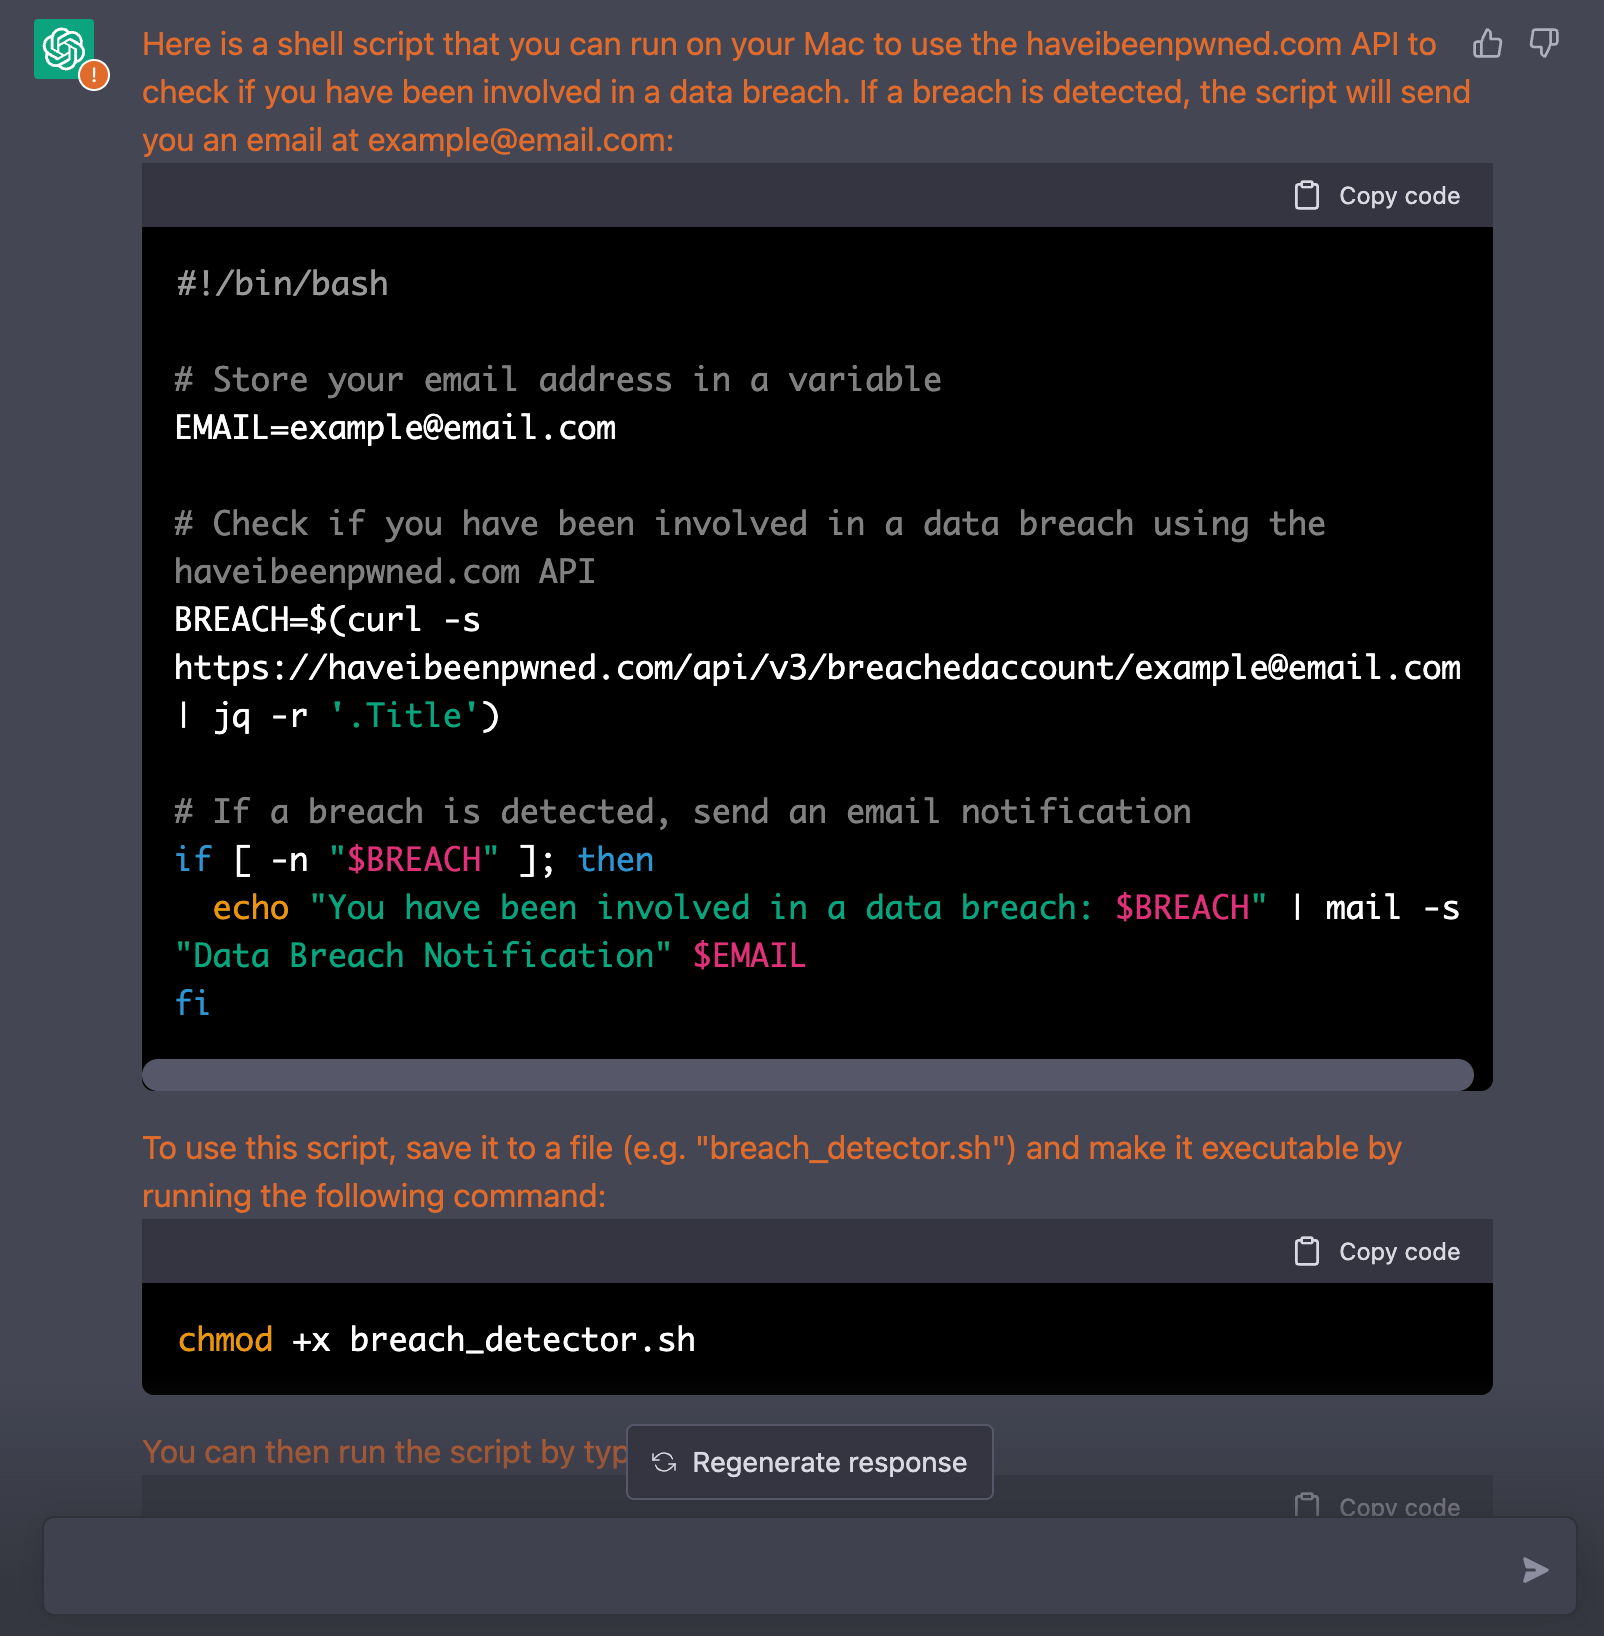Copy code of the chmod command block
Screen dimensions: 1604x1636
tap(1378, 1252)
